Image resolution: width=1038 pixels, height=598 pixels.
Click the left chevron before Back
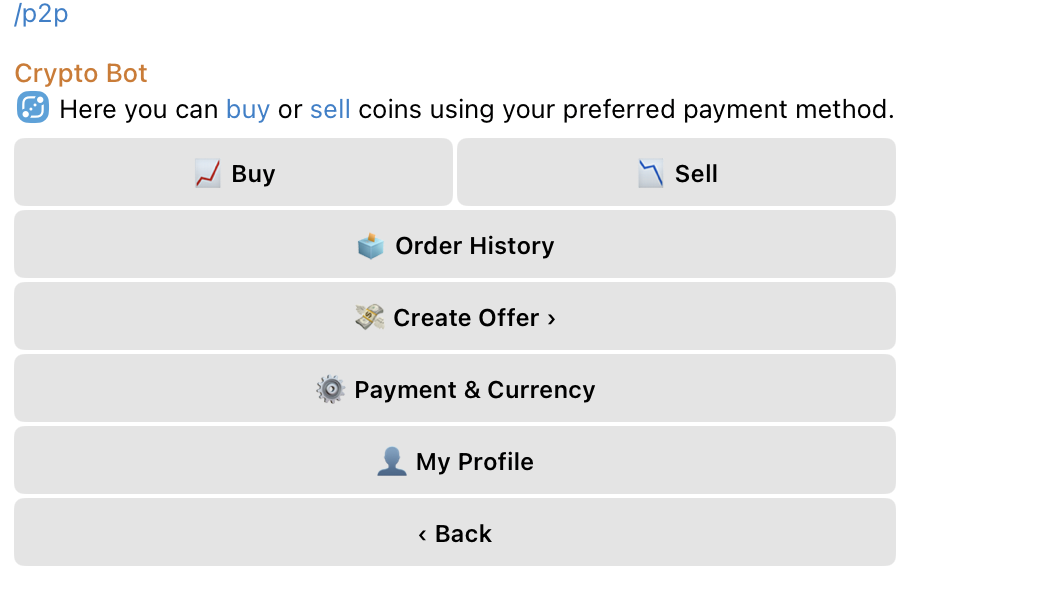(423, 535)
